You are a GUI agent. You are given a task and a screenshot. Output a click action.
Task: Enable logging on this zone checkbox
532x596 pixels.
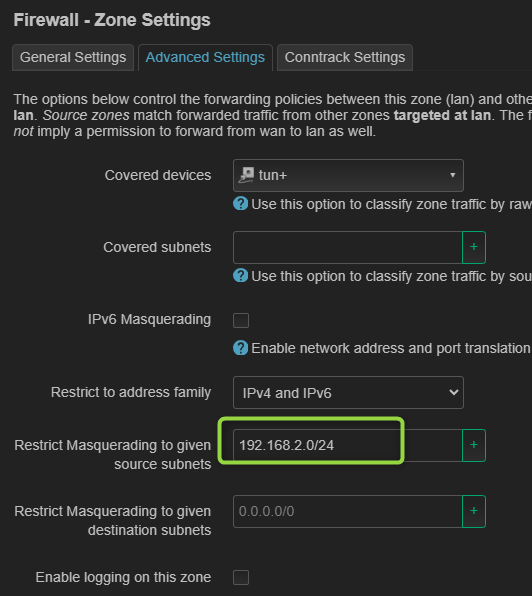click(241, 577)
